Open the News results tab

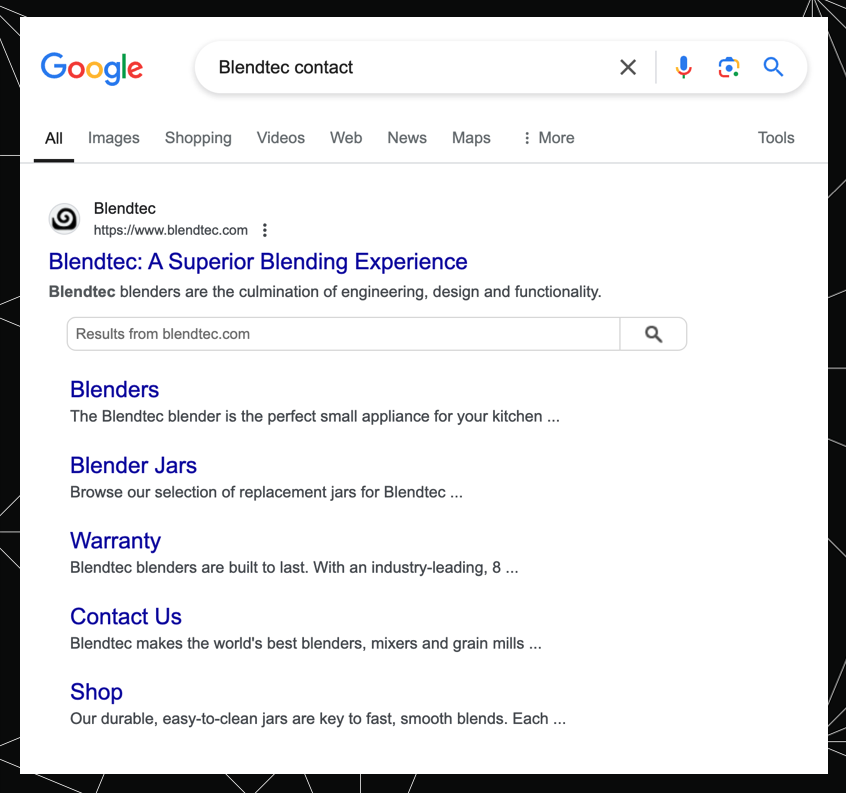pos(407,138)
